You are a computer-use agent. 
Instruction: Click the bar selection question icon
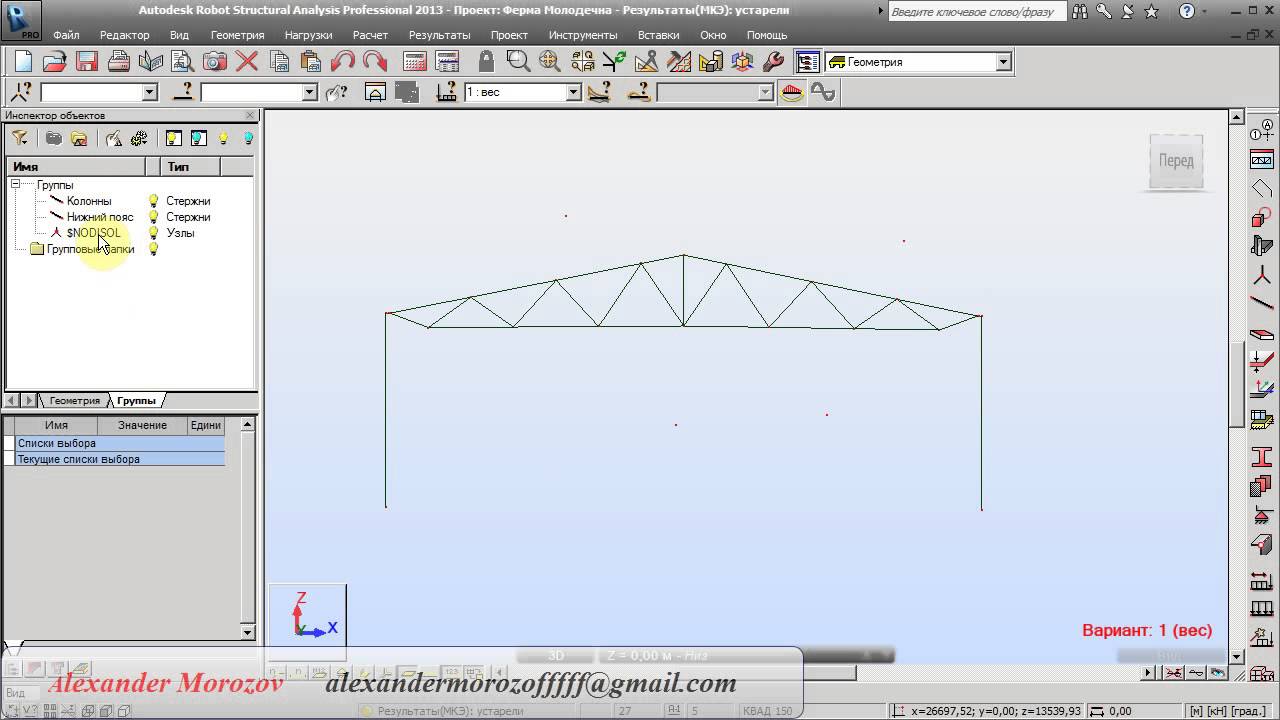pyautogui.click(x=183, y=92)
